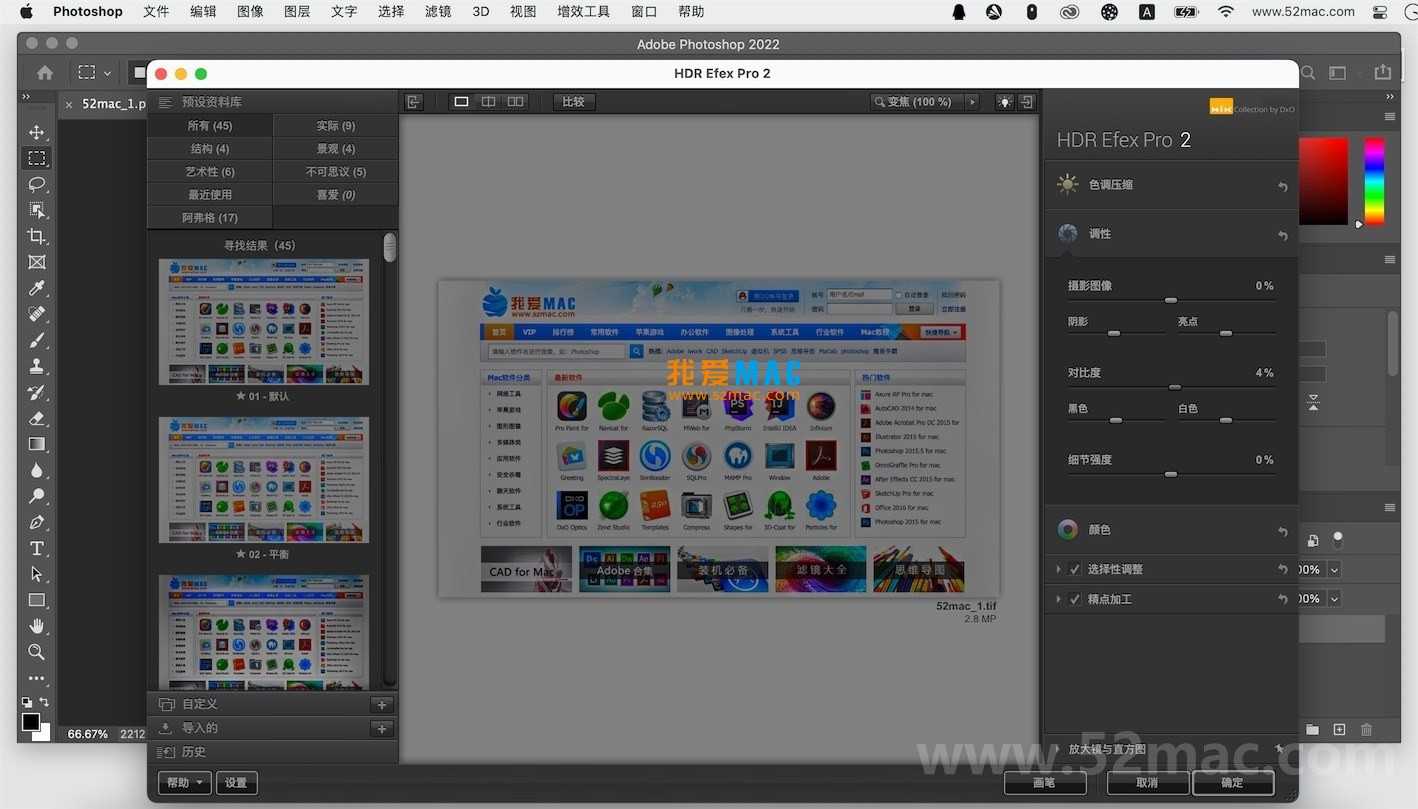Select the 艺术性 (6) preset category
1418x809 pixels.
210,172
